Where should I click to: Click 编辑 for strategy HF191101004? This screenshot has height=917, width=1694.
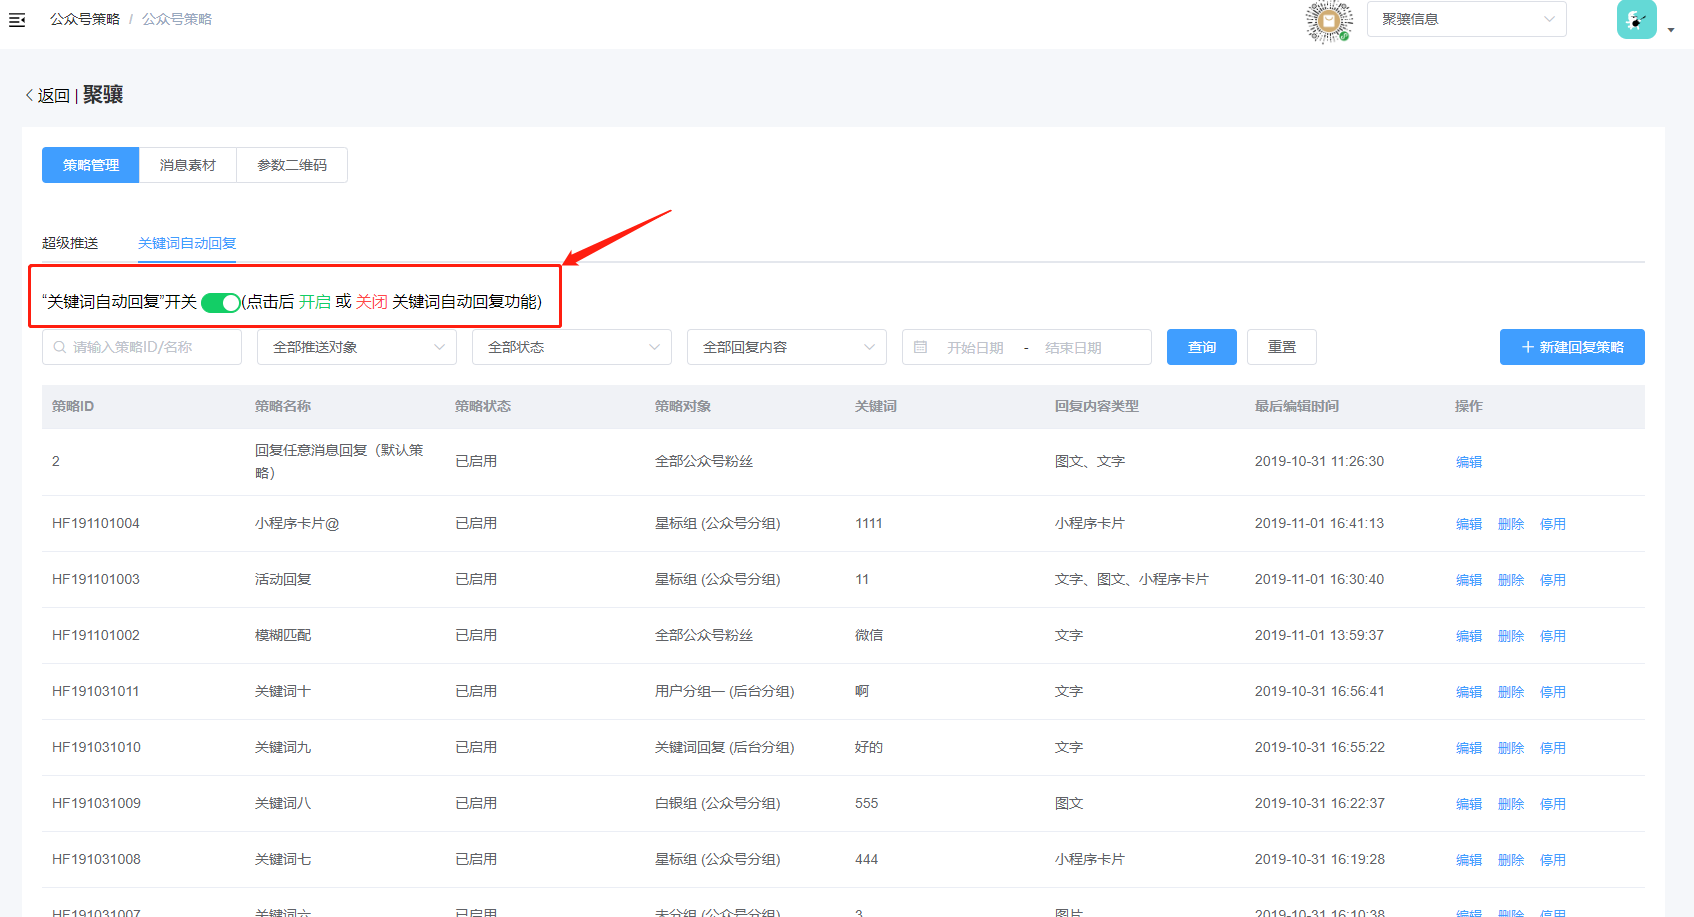[x=1468, y=524]
